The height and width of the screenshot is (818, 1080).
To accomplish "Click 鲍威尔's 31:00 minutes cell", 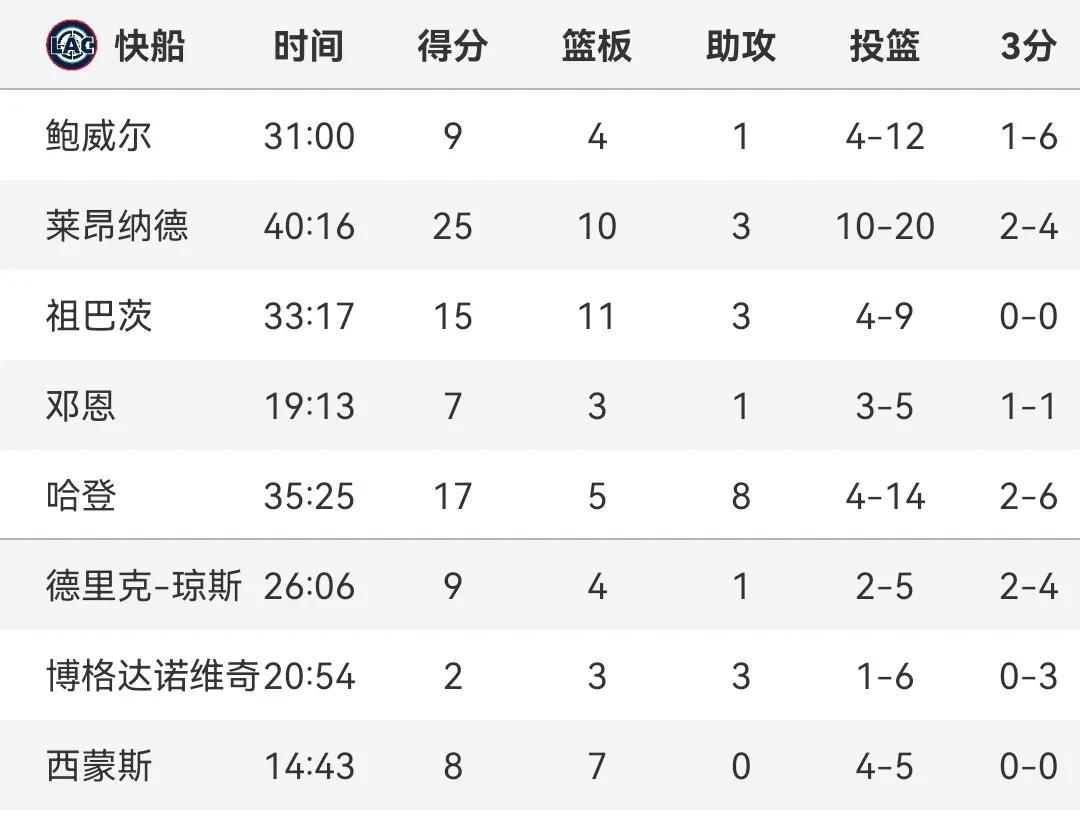I will [x=309, y=136].
